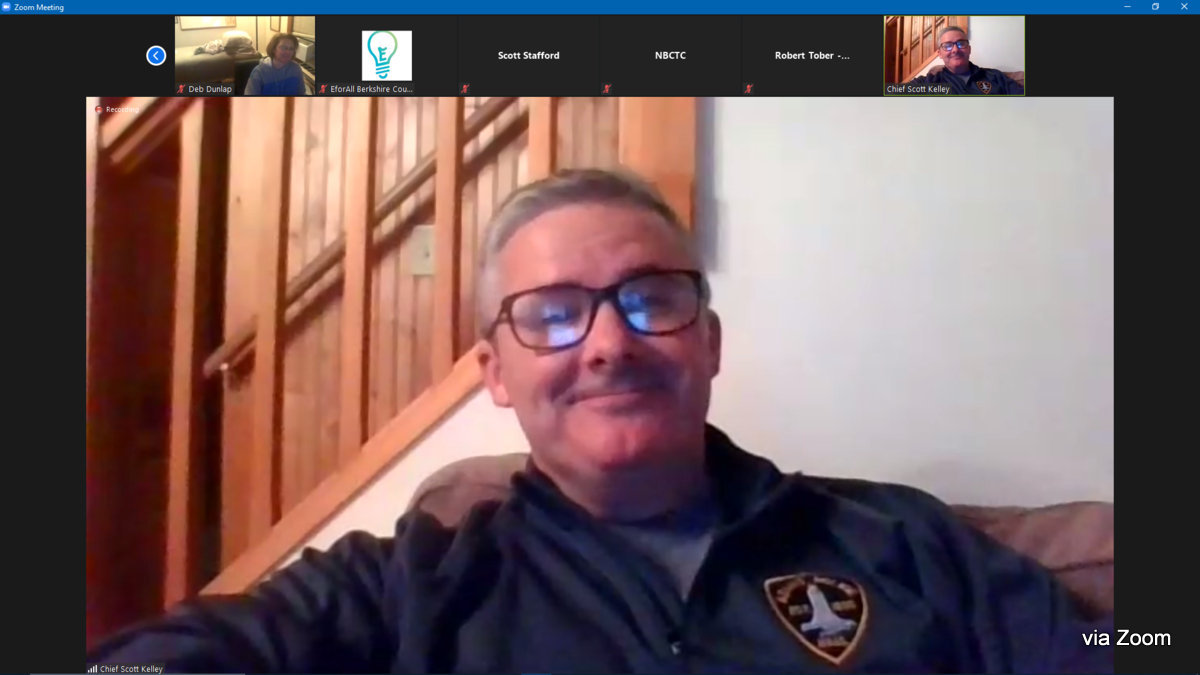1200x675 pixels.
Task: Select the NBCTC participant tile
Action: tap(670, 55)
